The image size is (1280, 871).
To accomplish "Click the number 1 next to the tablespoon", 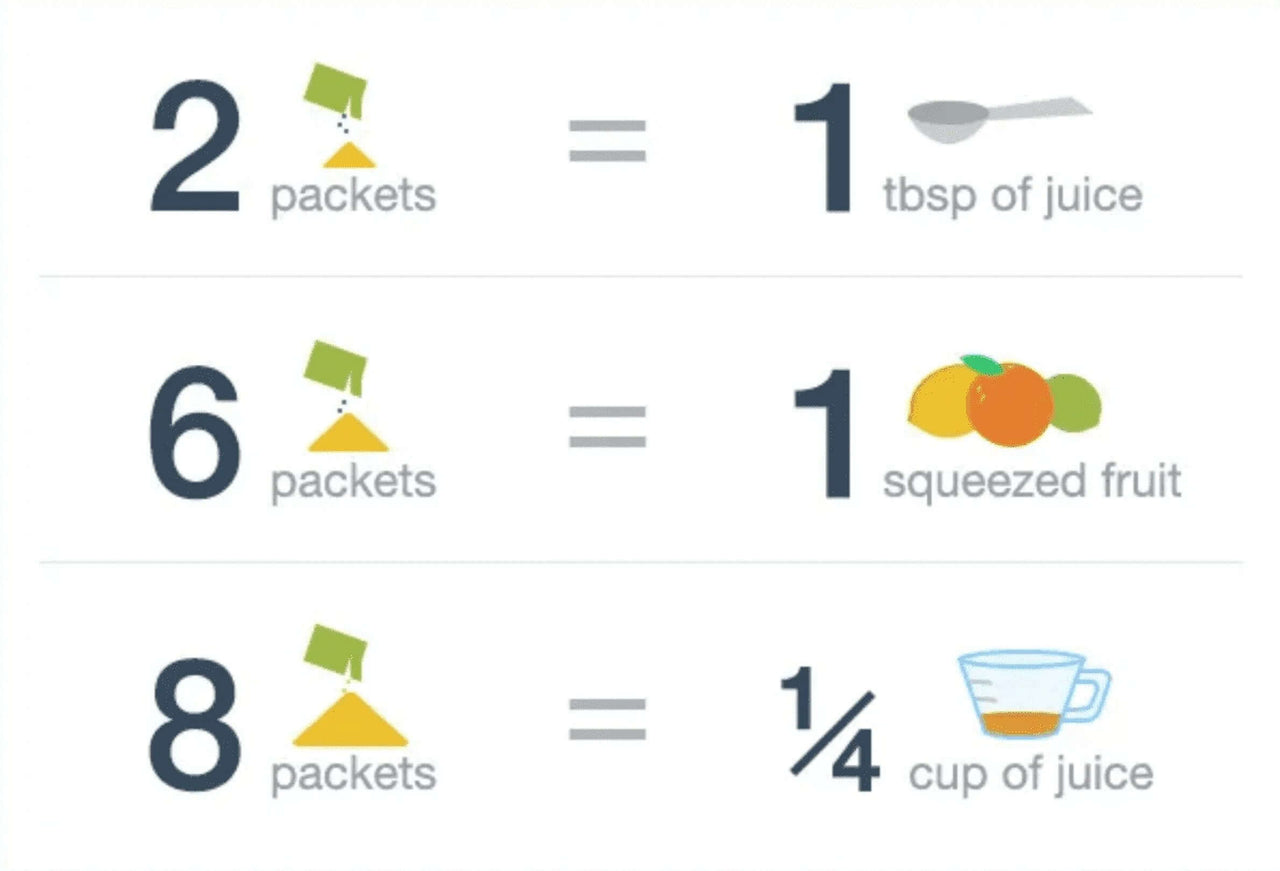I will tap(823, 150).
